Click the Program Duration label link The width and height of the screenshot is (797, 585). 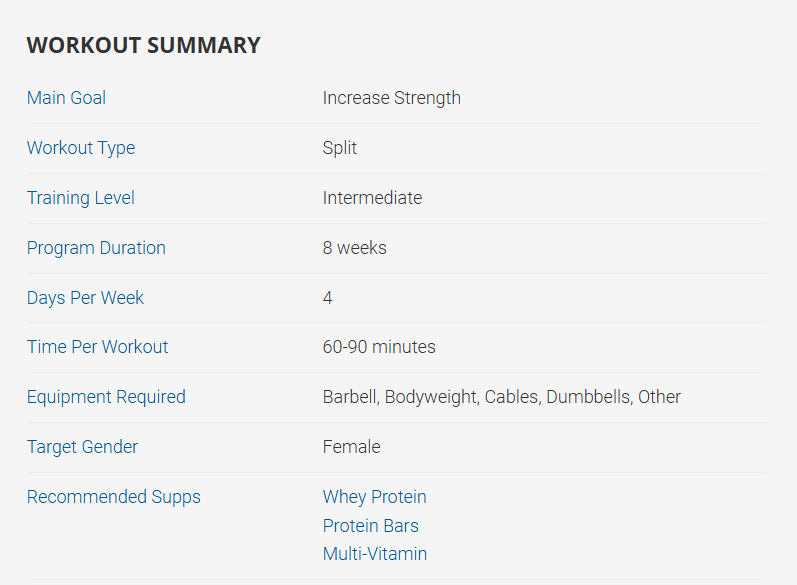coord(96,248)
